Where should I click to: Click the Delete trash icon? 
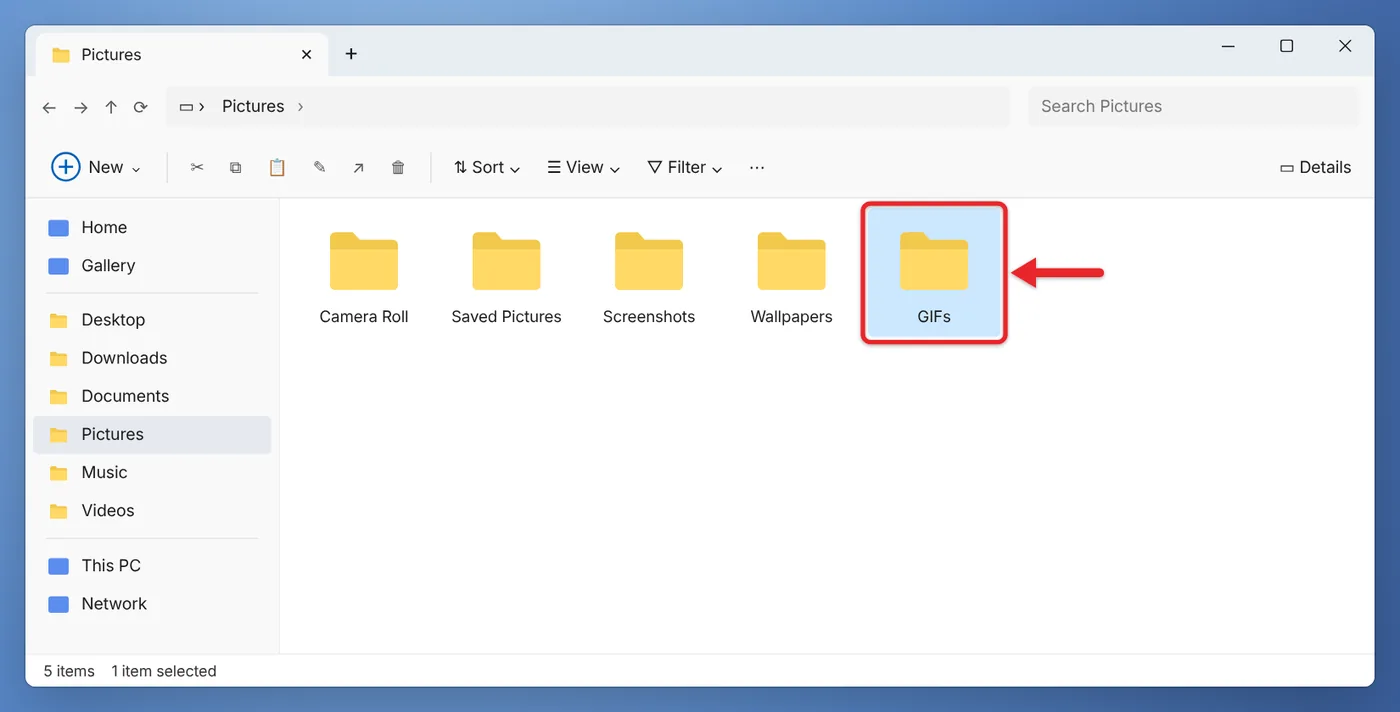point(398,167)
